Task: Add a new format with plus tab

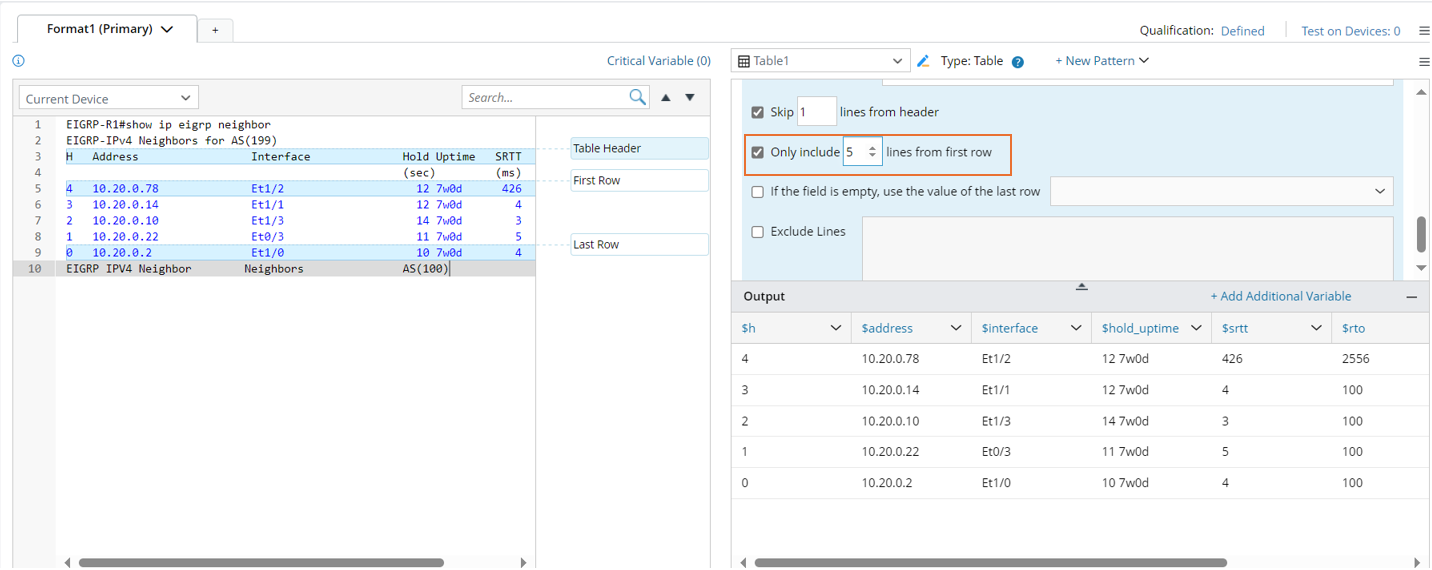Action: pyautogui.click(x=215, y=30)
